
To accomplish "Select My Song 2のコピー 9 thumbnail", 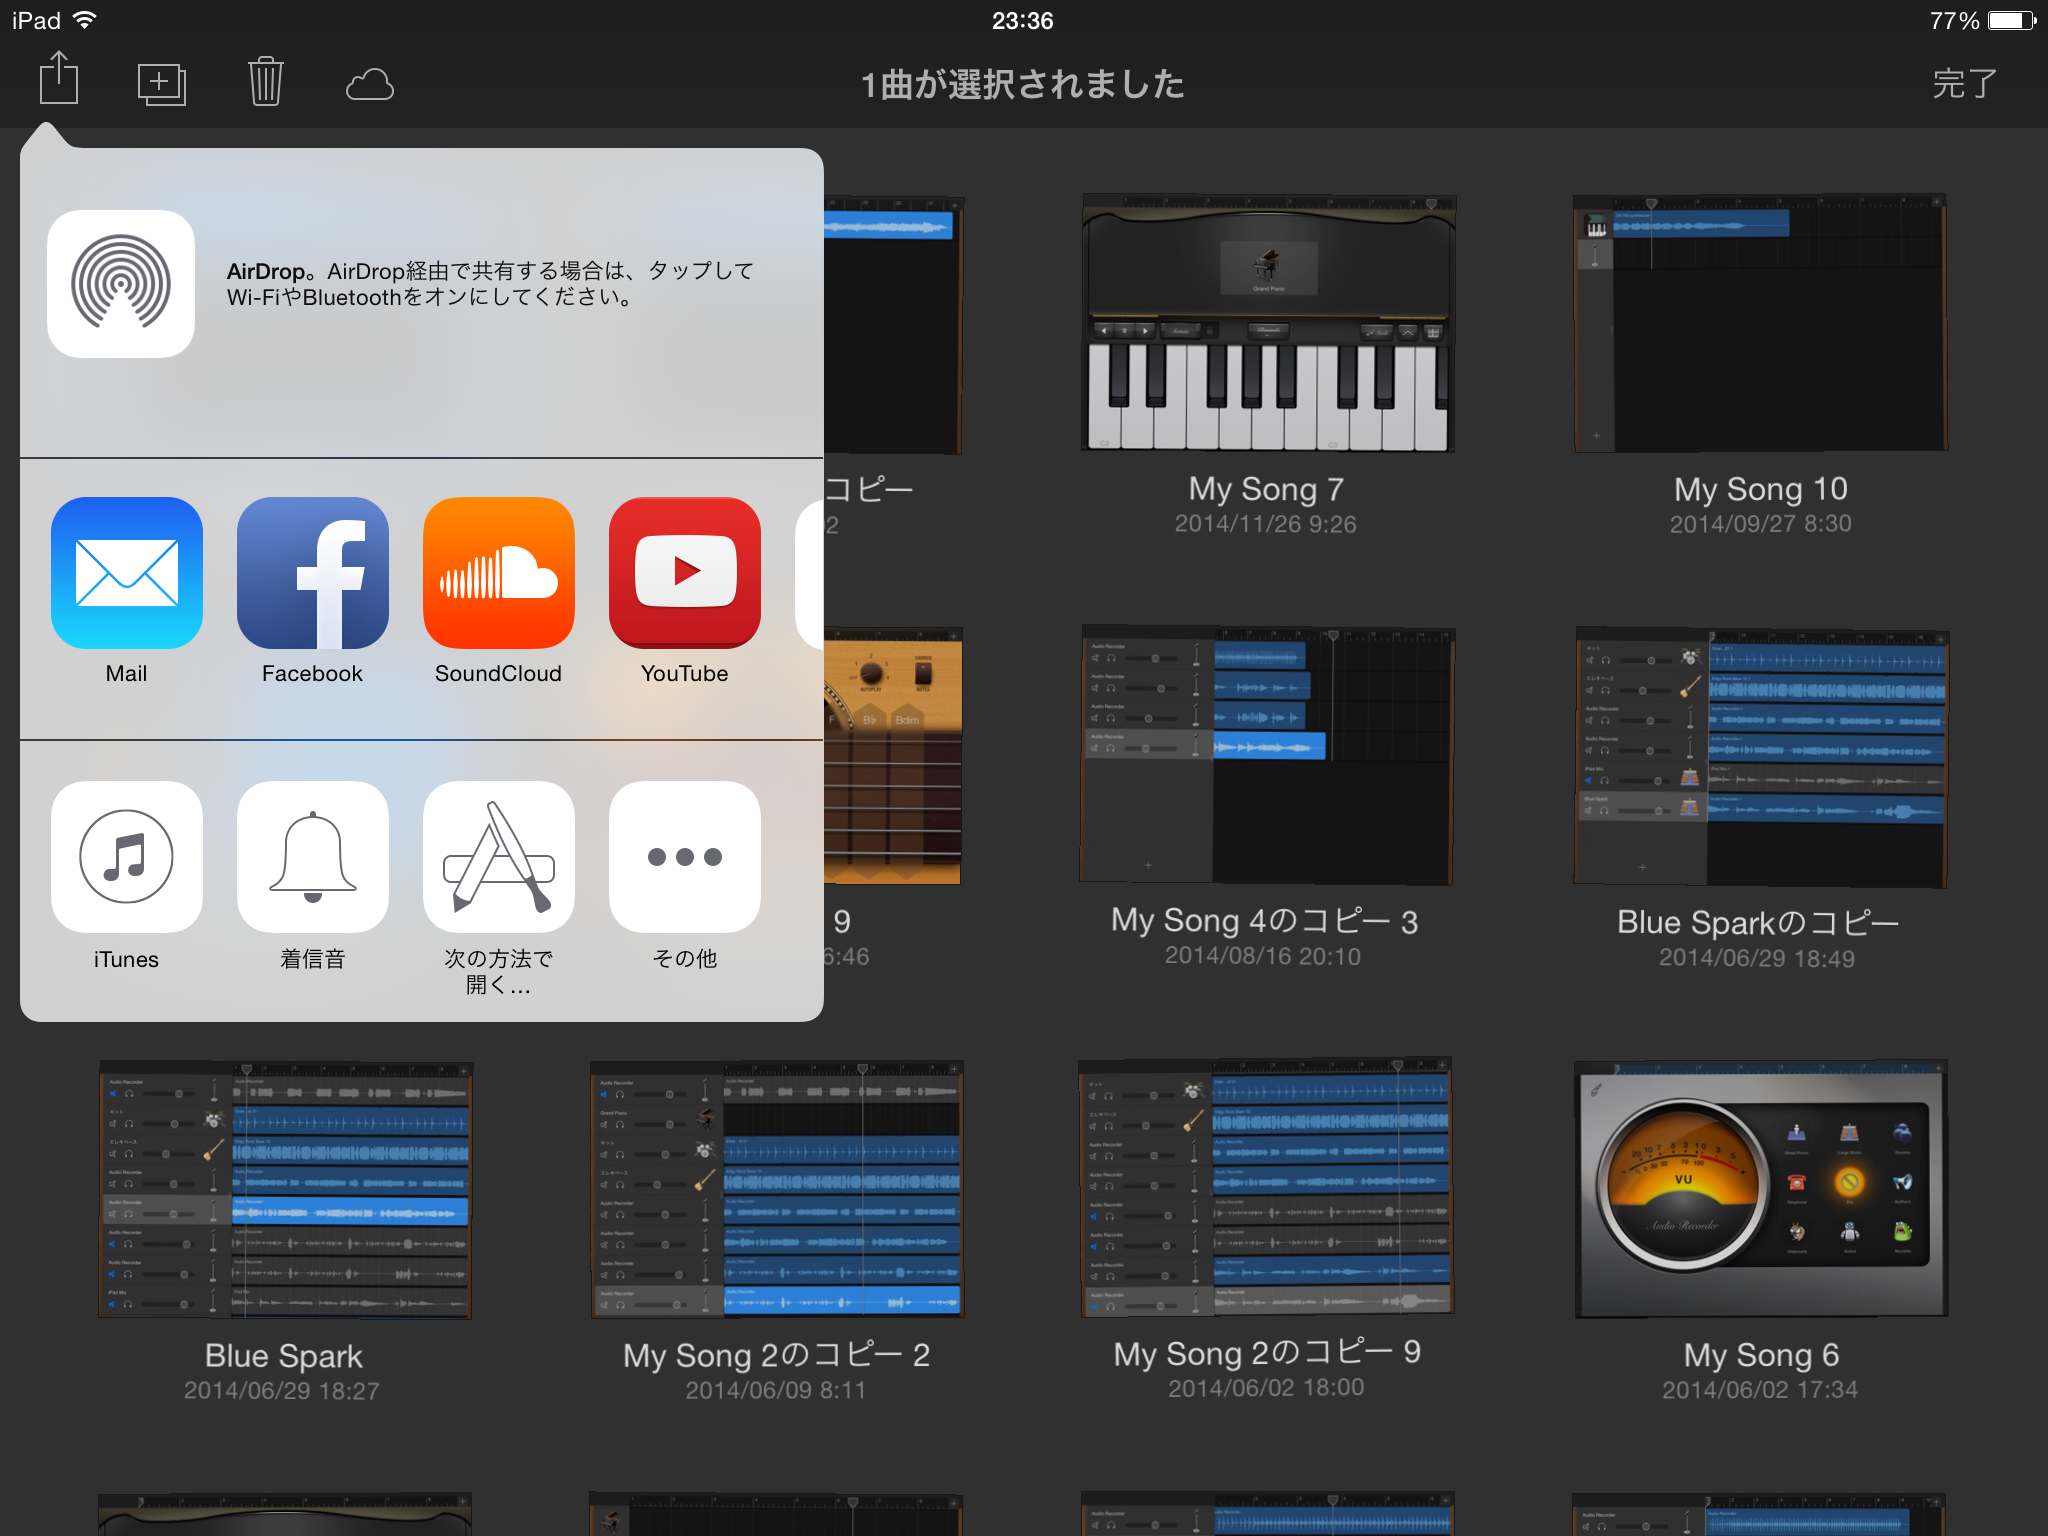I will (x=1266, y=1187).
